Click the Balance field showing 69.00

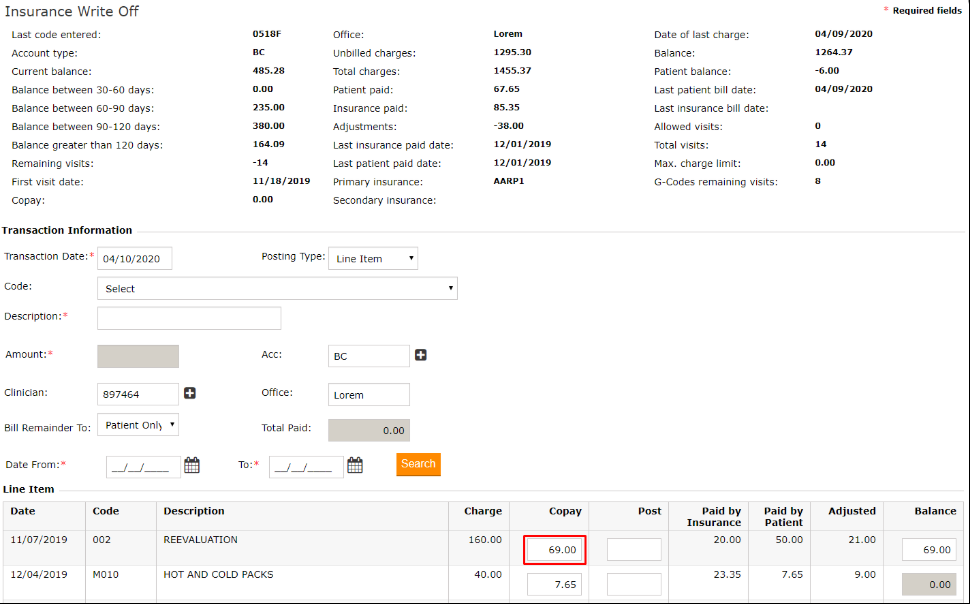pos(929,550)
